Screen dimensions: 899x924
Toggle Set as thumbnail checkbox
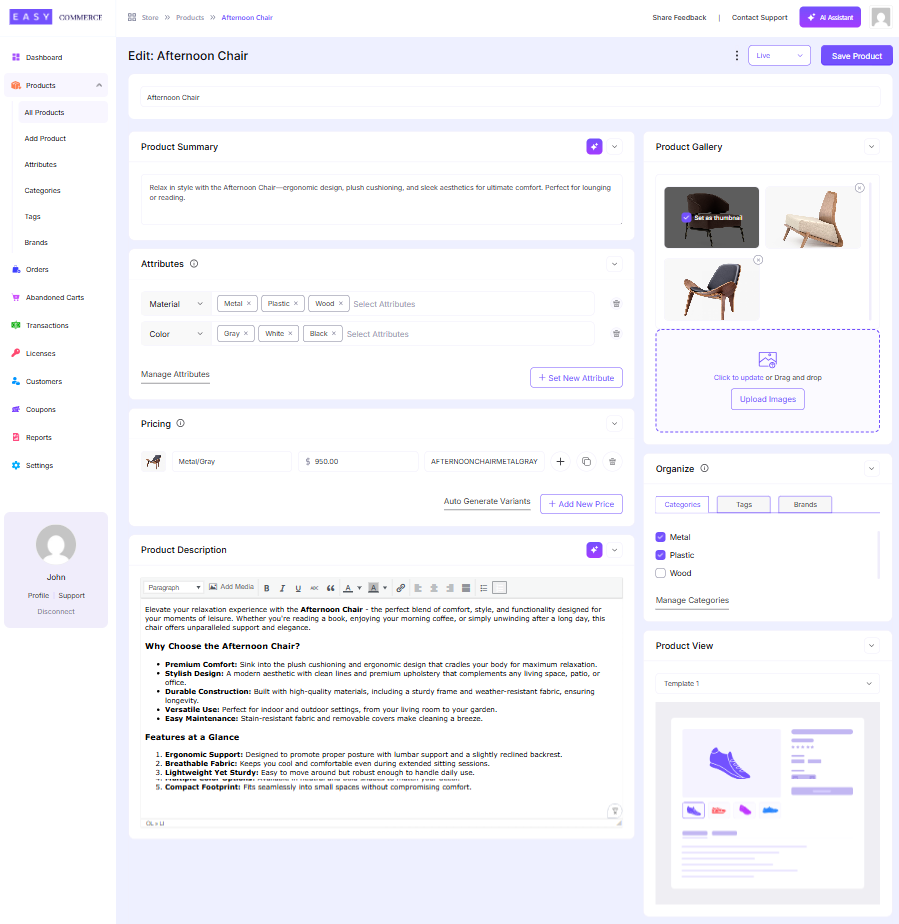point(686,217)
